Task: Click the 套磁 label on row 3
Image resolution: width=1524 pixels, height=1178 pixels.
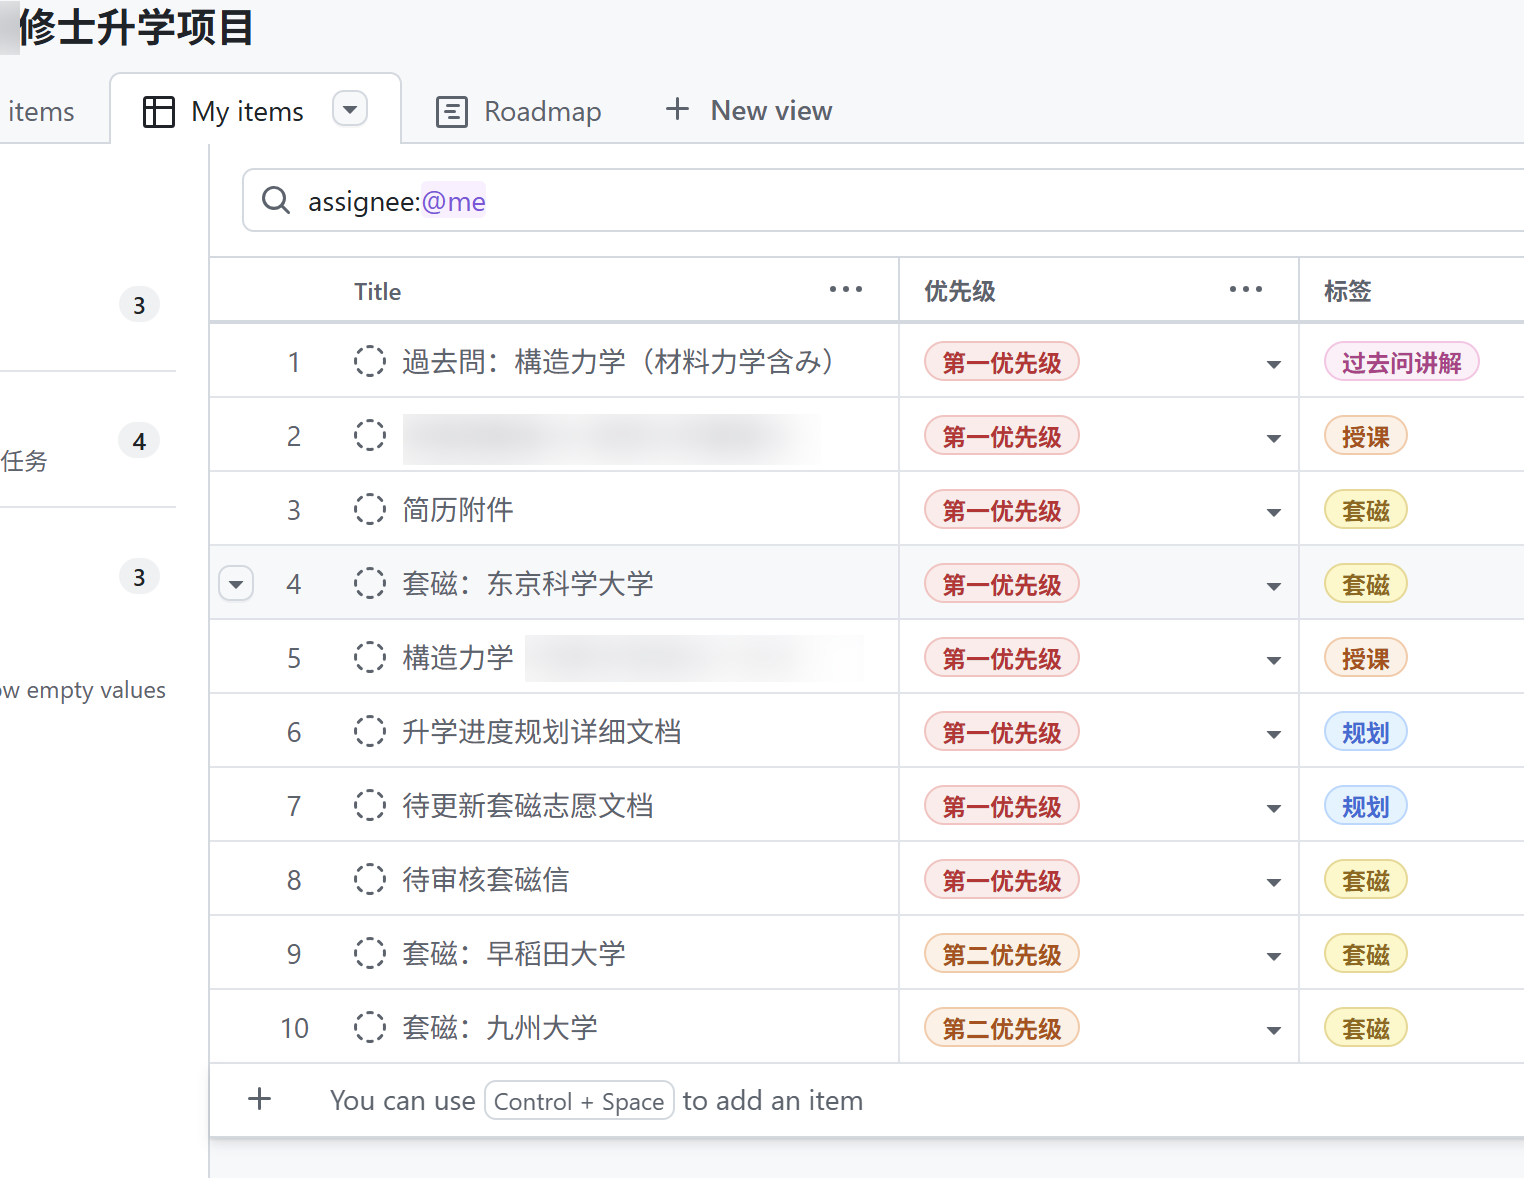Action: [x=1365, y=510]
